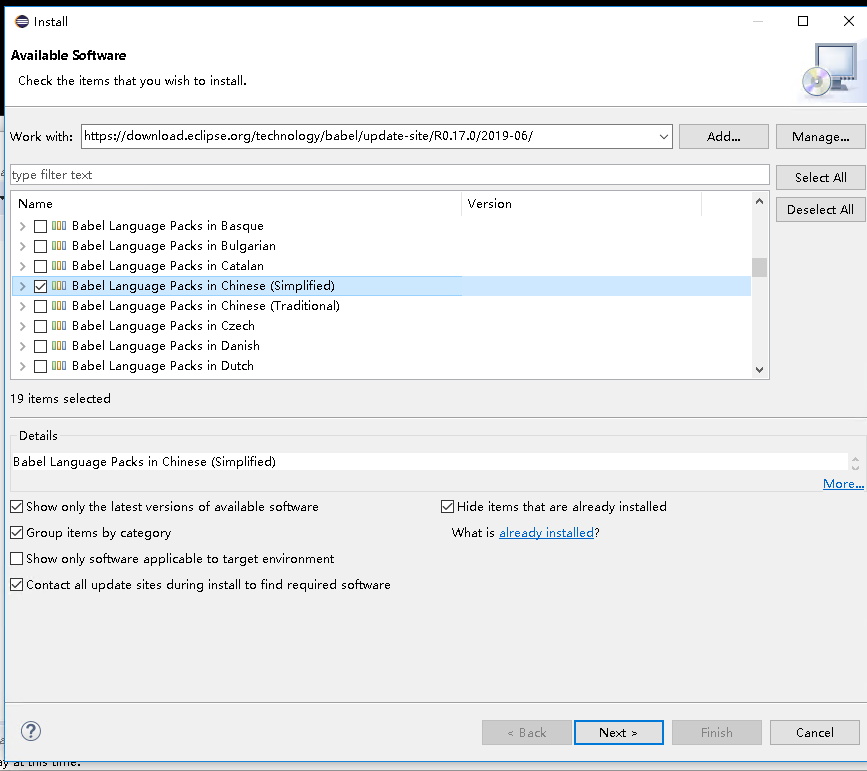Check the Bulgarian language pack checkbox
Viewport: 867px width, 771px height.
click(40, 246)
